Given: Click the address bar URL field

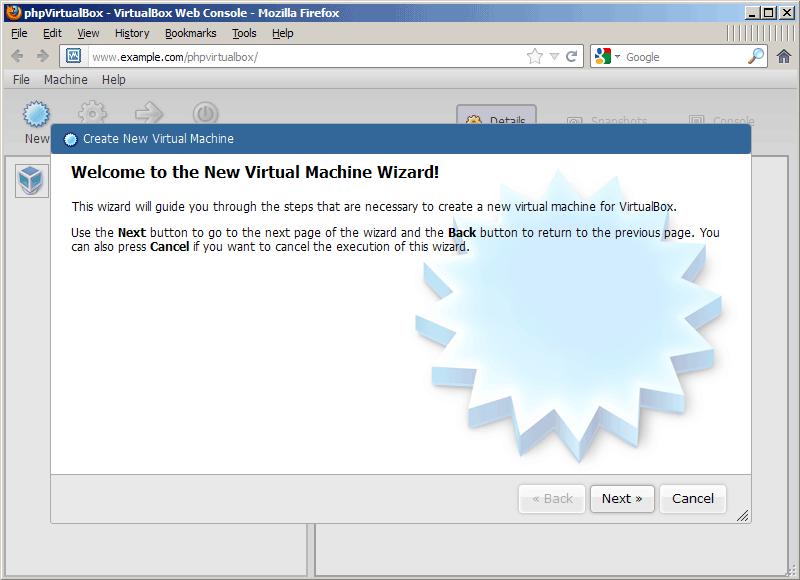Looking at the screenshot, I should tap(300, 57).
